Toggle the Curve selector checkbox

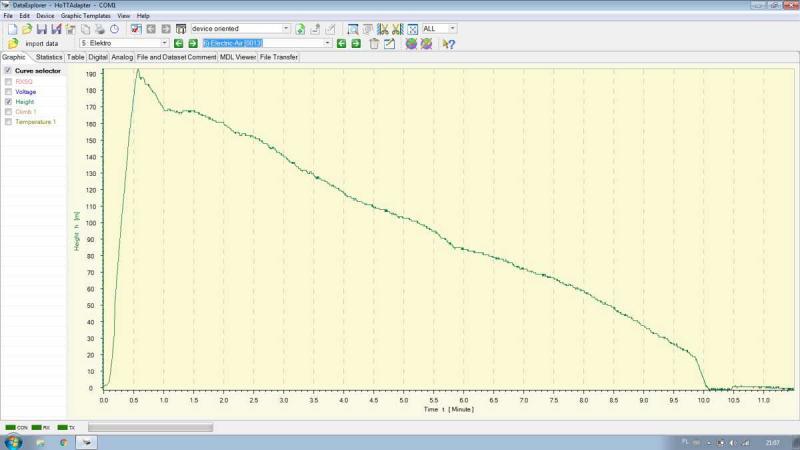point(8,71)
